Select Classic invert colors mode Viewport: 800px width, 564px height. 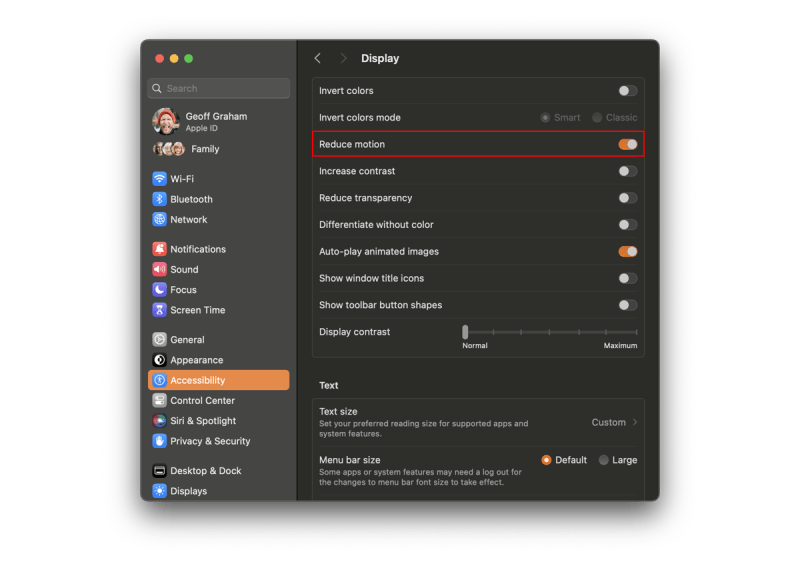coord(597,117)
